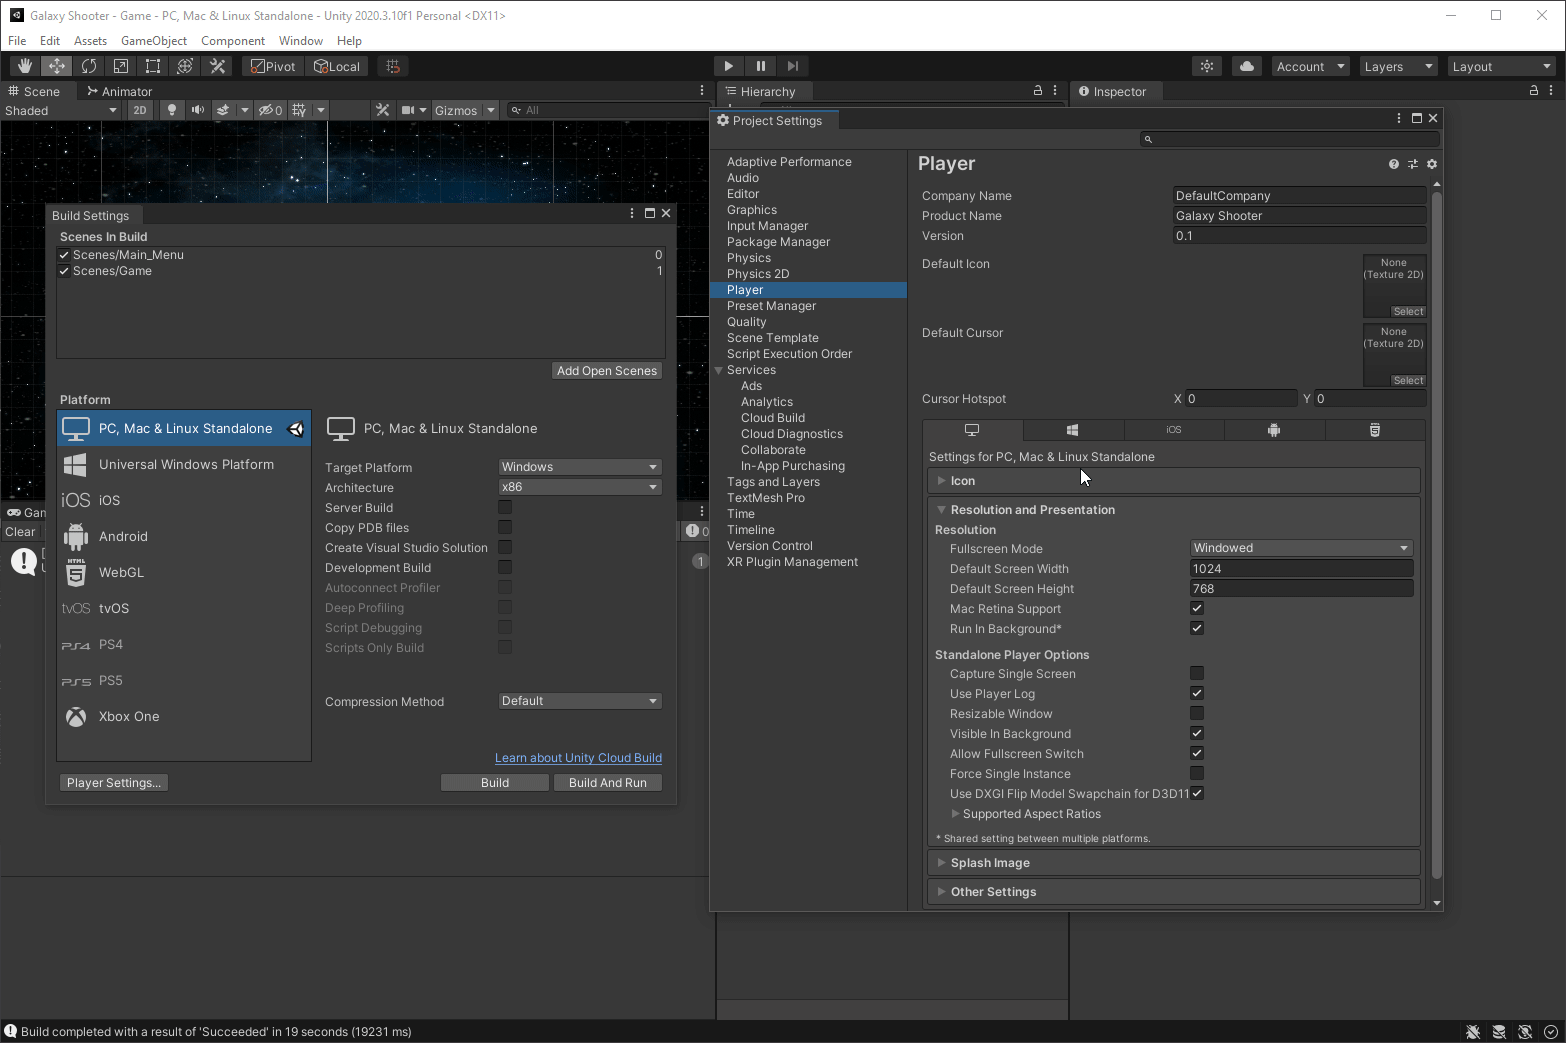
Task: Select the Rect Transform tool
Action: point(153,66)
